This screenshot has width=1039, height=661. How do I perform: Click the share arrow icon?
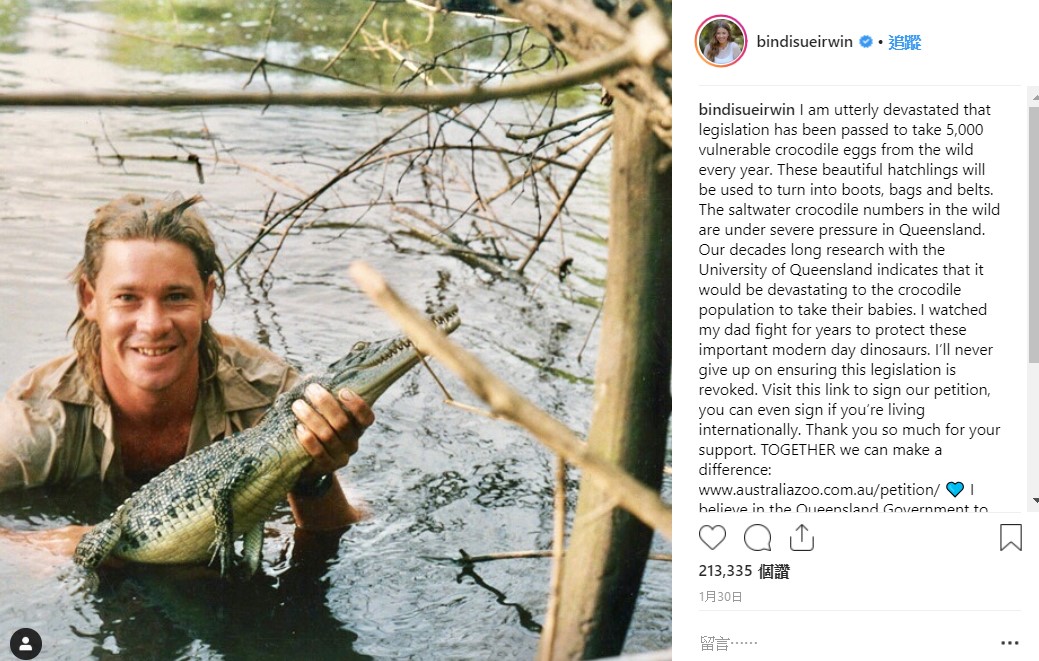801,538
